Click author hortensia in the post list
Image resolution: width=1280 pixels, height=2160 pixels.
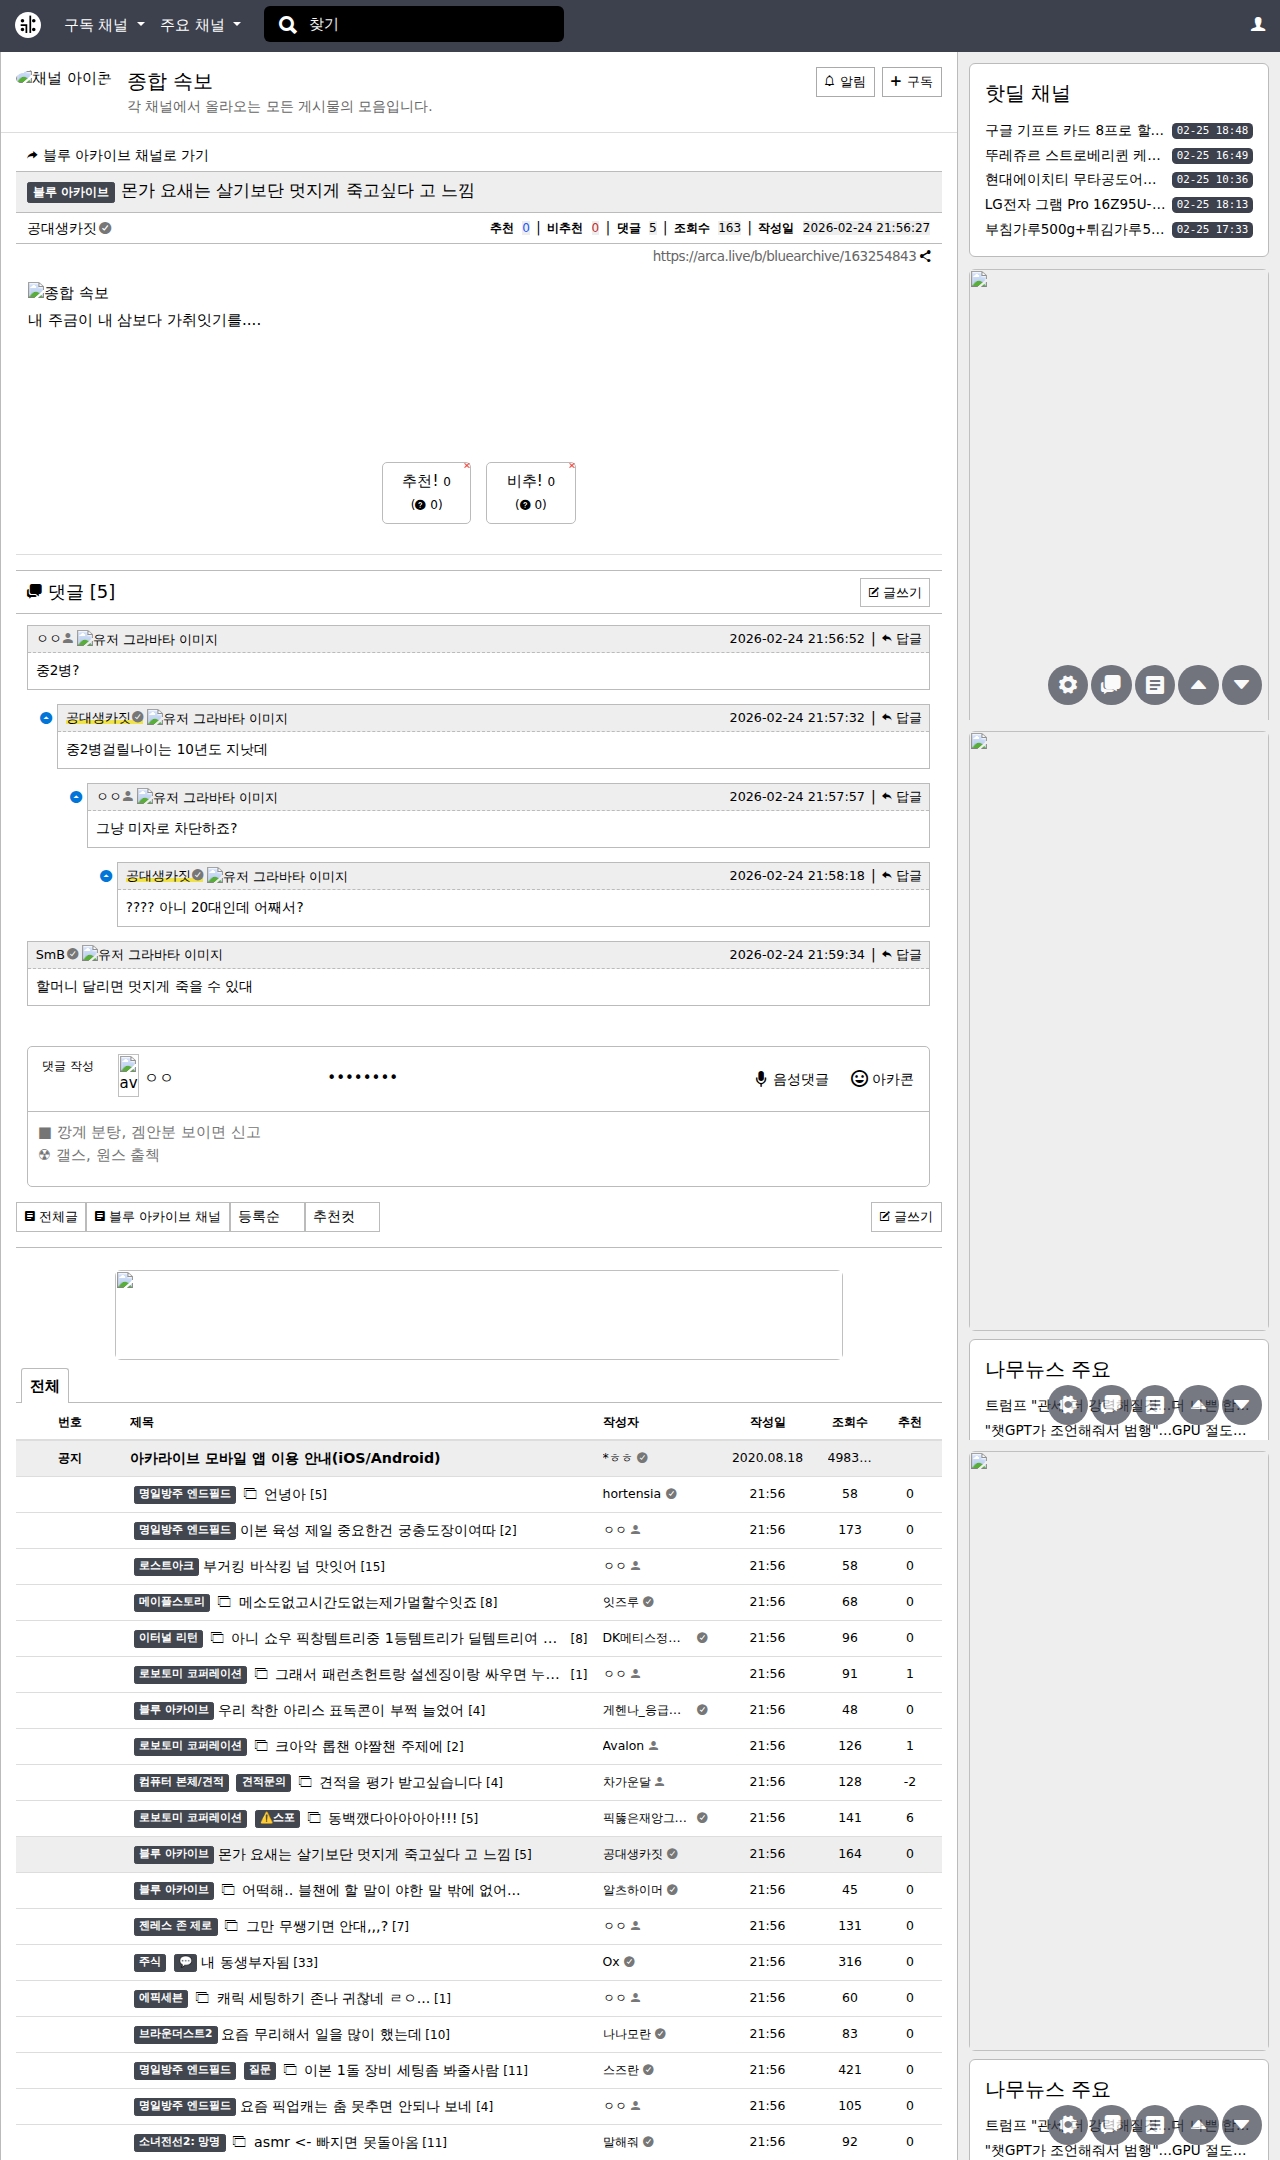point(631,1494)
